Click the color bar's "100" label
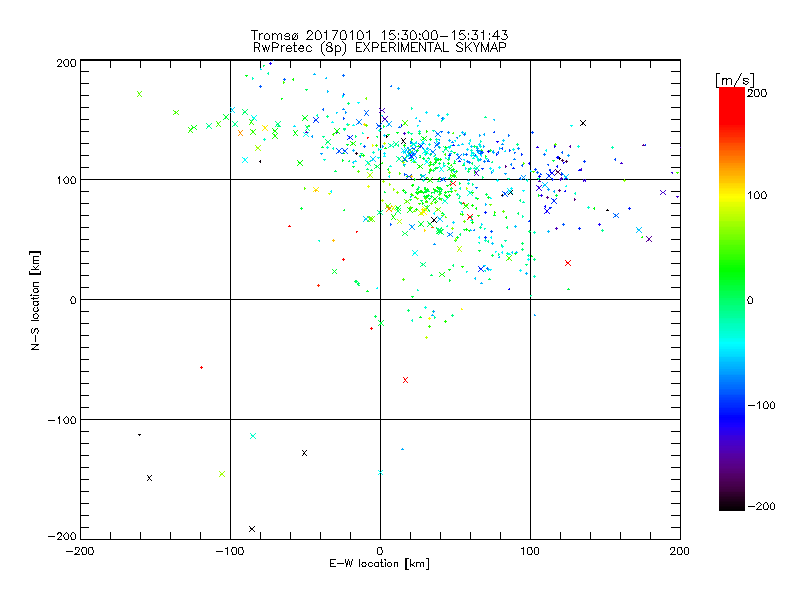The image size is (800, 600). (x=757, y=195)
